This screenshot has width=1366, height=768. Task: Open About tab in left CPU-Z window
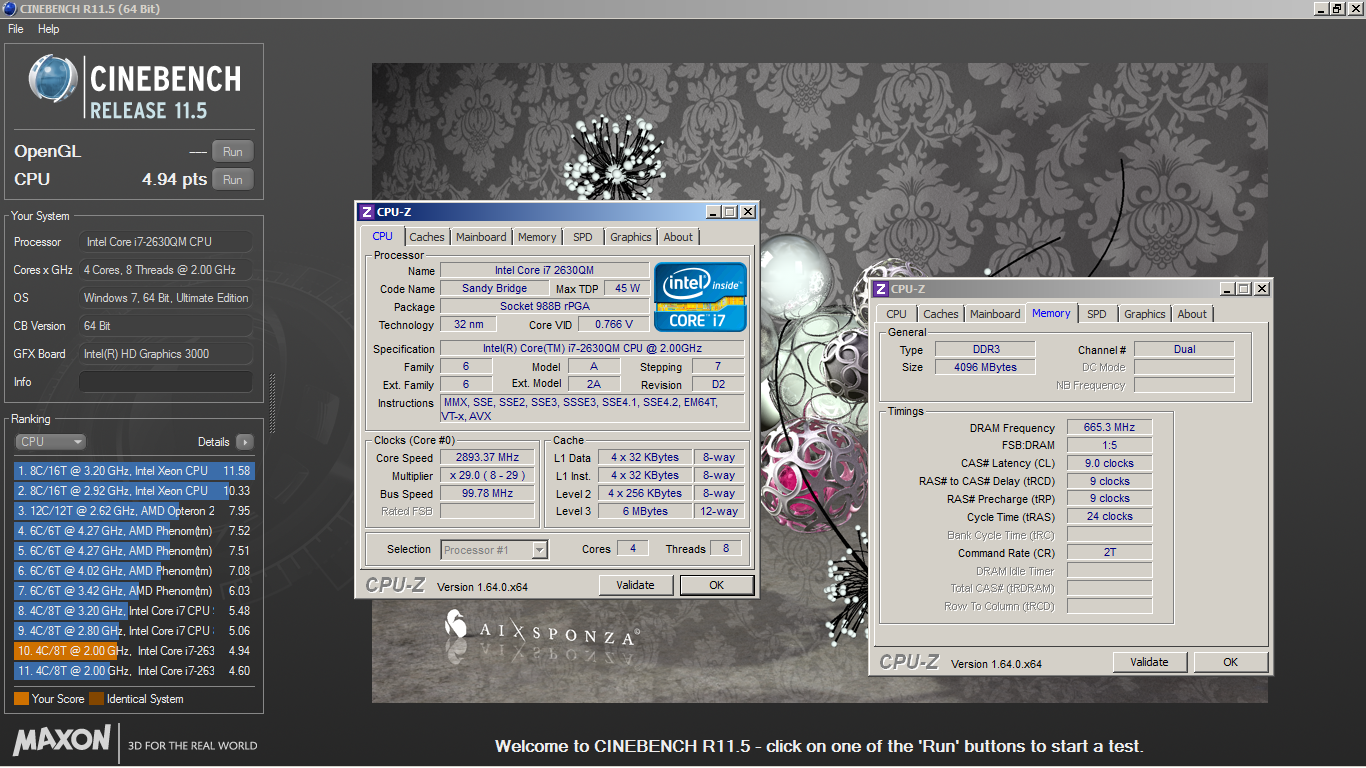(678, 237)
